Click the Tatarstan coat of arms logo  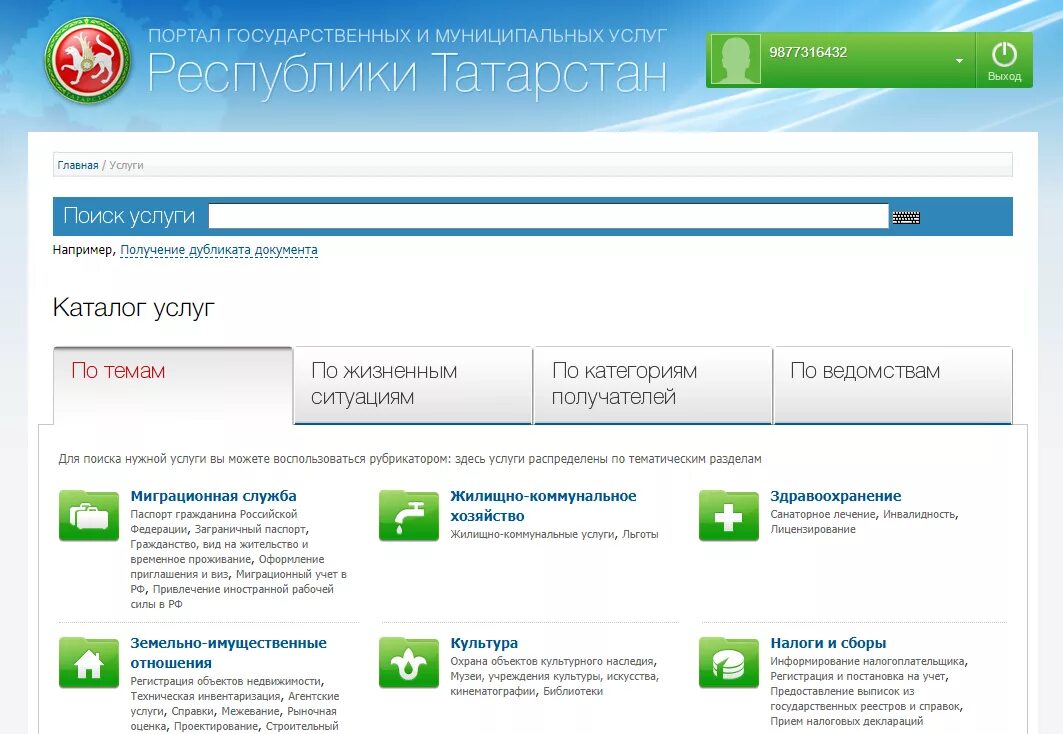pyautogui.click(x=88, y=61)
